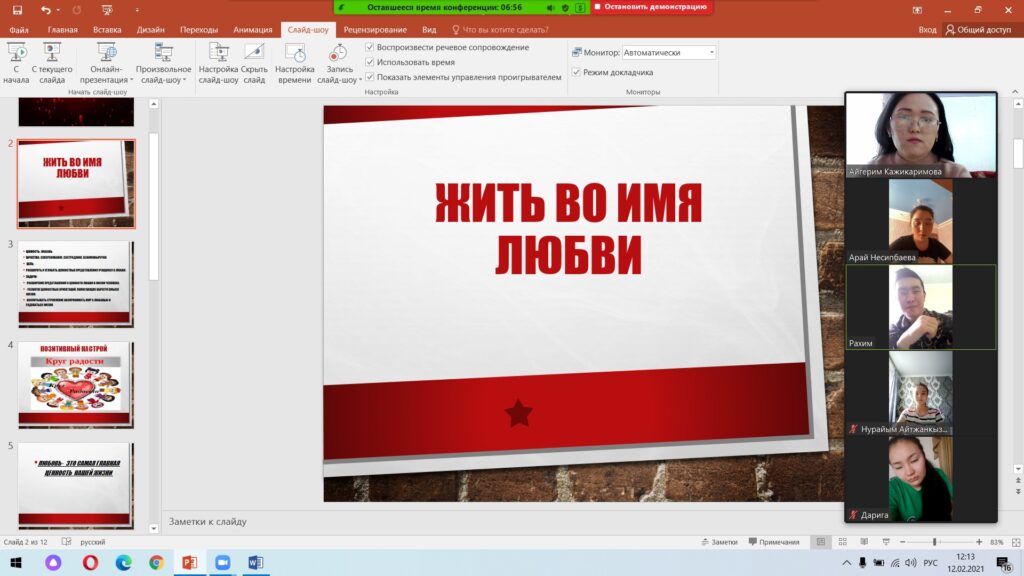The image size is (1024, 576).
Task: Start the slideshow from the status bar icon
Action: (x=886, y=542)
